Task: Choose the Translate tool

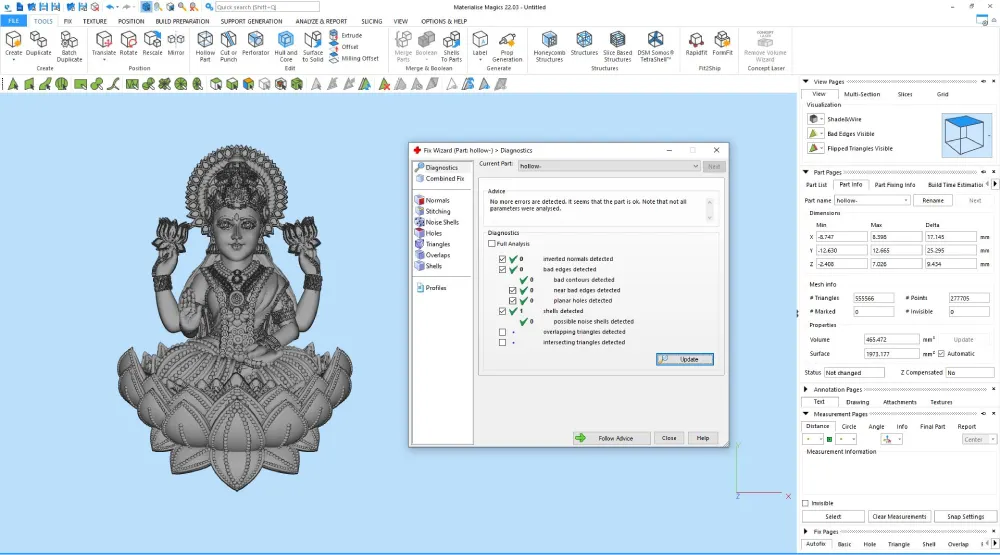Action: (103, 45)
